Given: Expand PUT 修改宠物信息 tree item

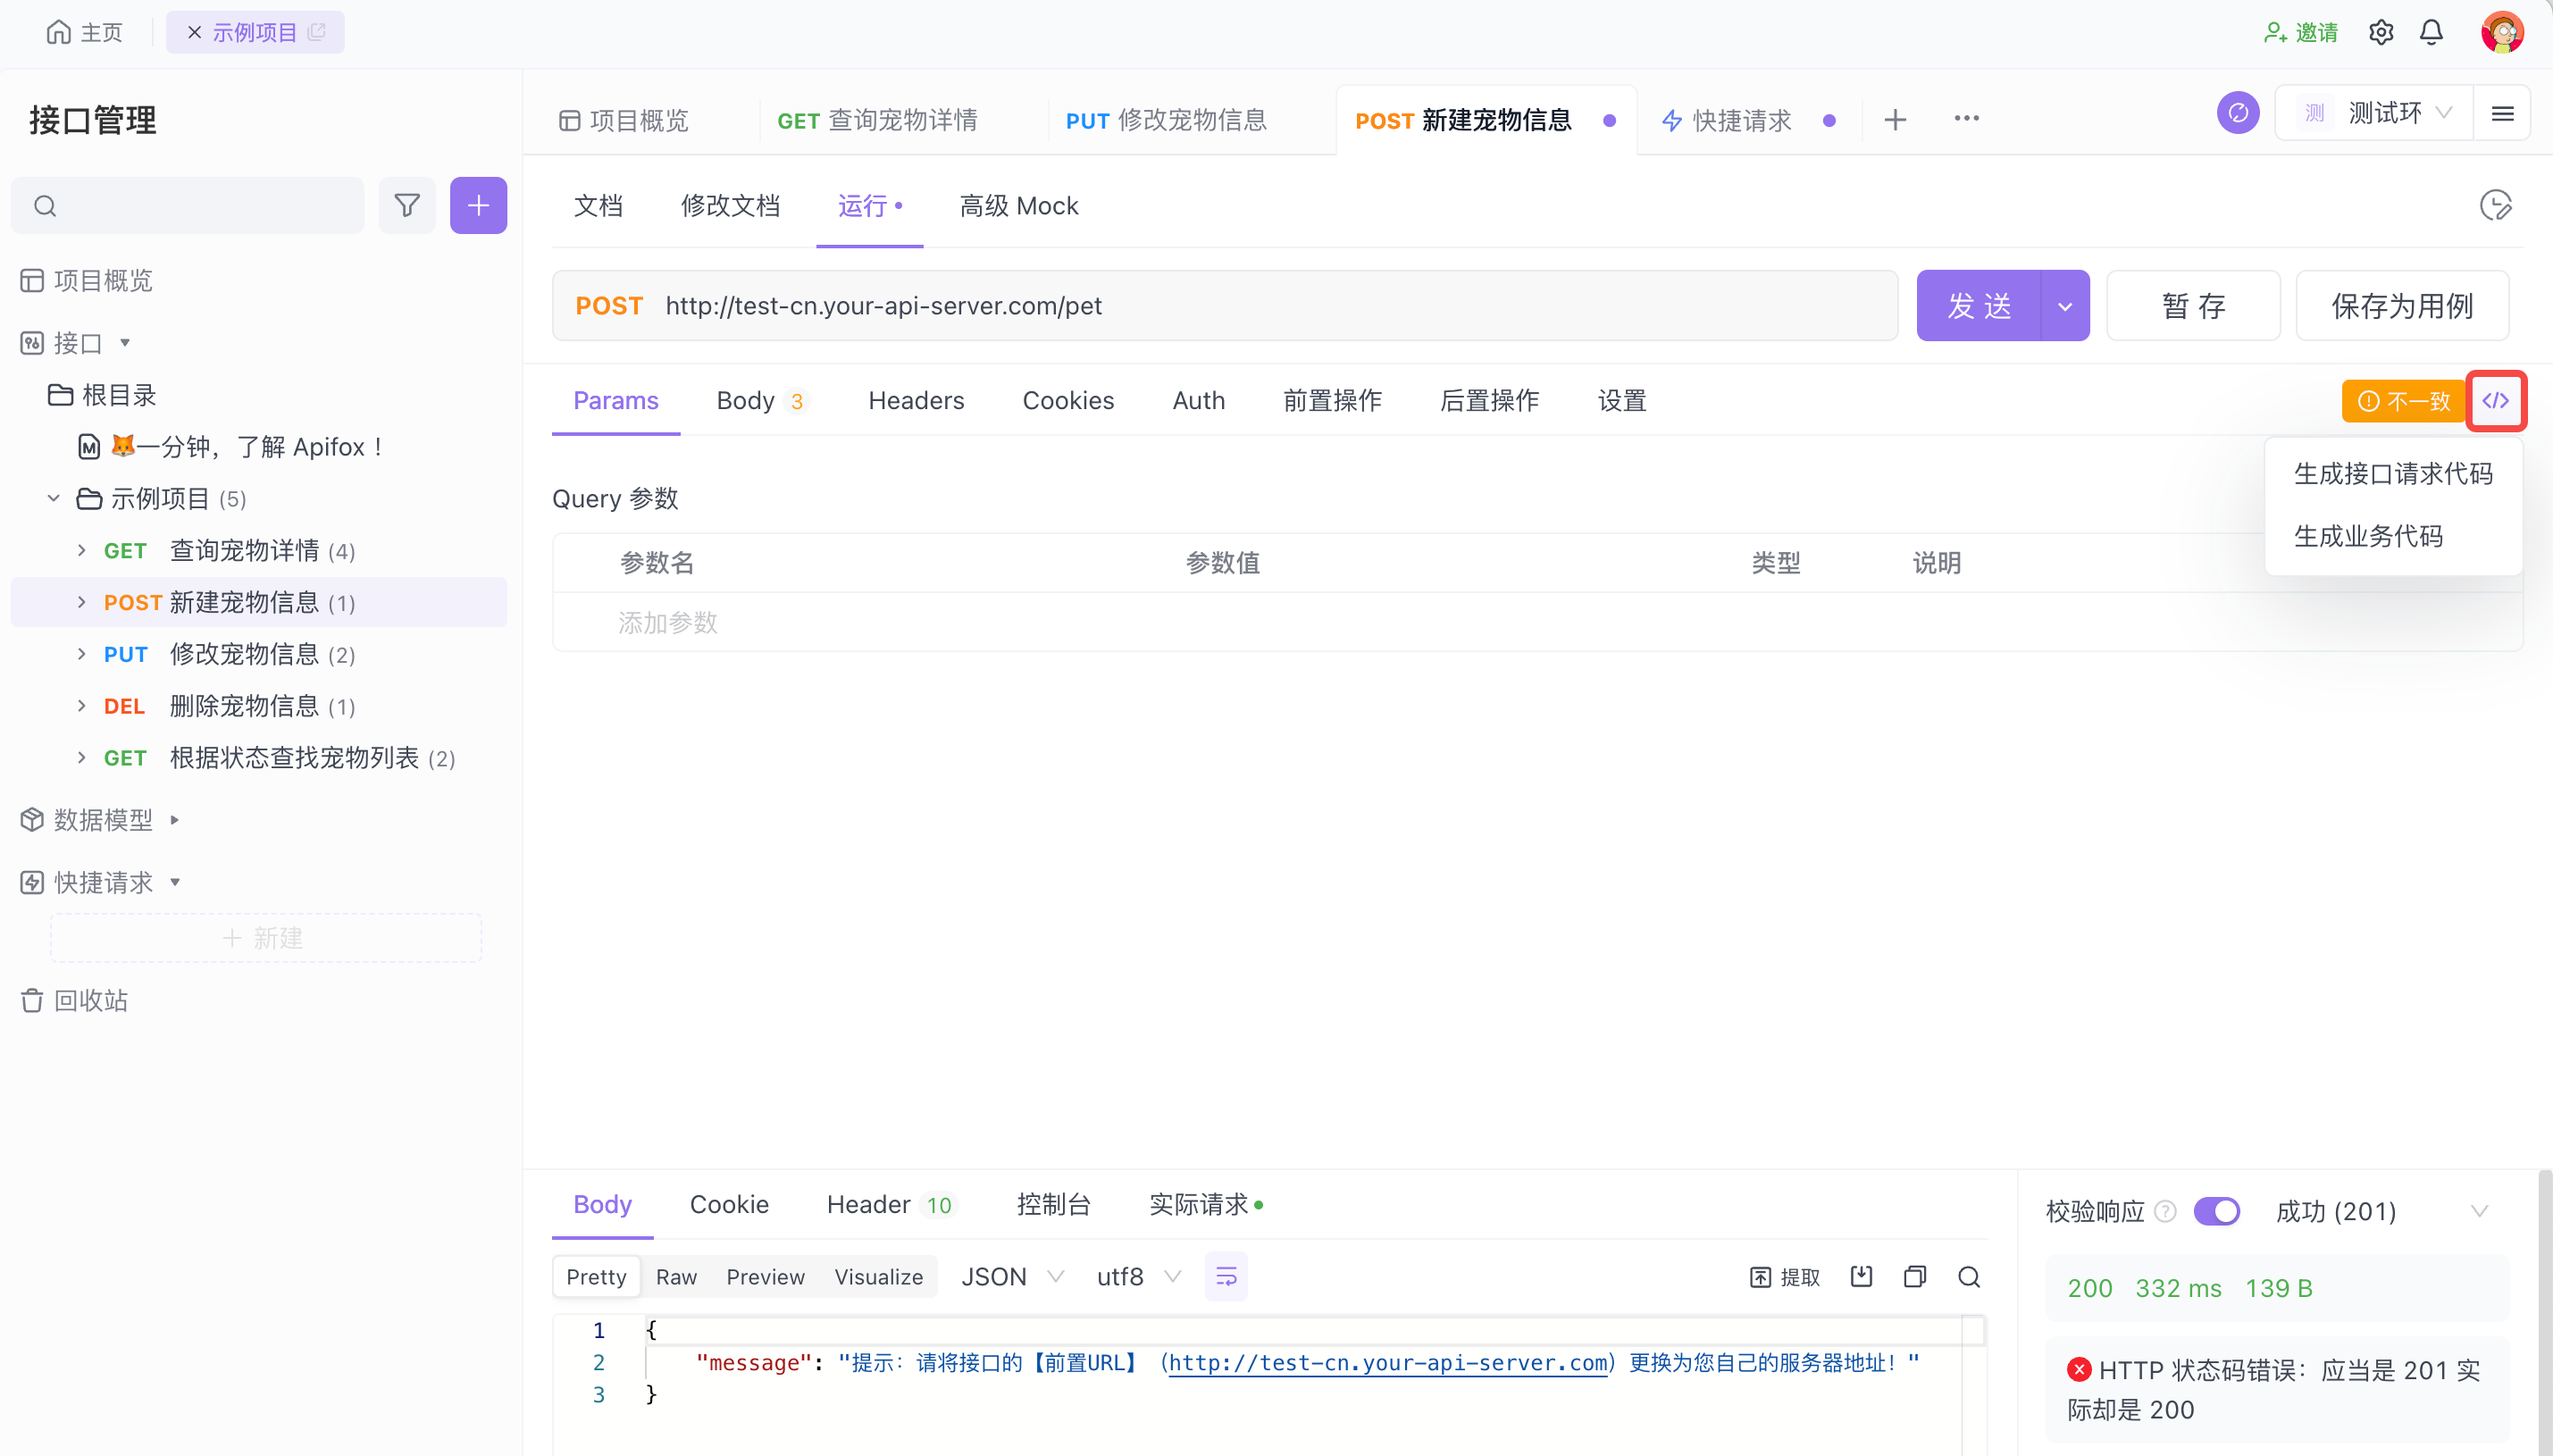Looking at the screenshot, I should (82, 654).
